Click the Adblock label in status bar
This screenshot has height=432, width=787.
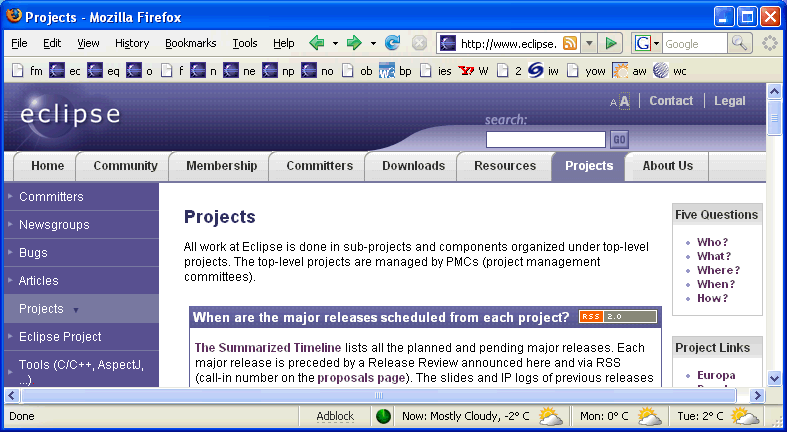335,416
